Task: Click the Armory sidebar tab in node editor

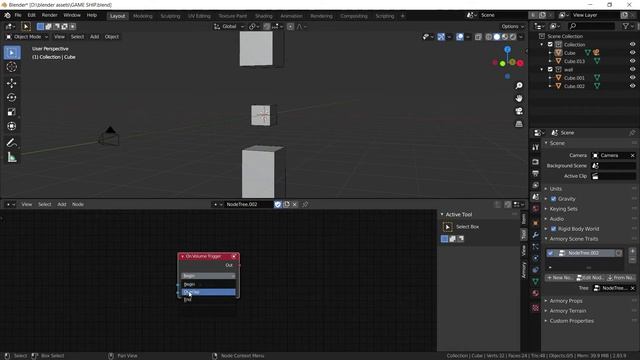Action: (524, 270)
